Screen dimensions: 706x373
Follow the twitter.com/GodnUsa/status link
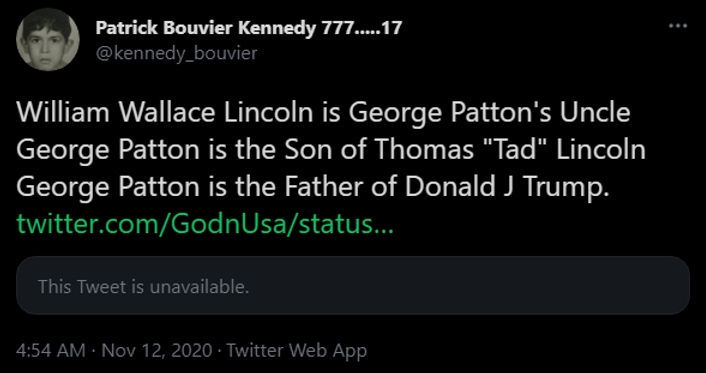(x=205, y=224)
